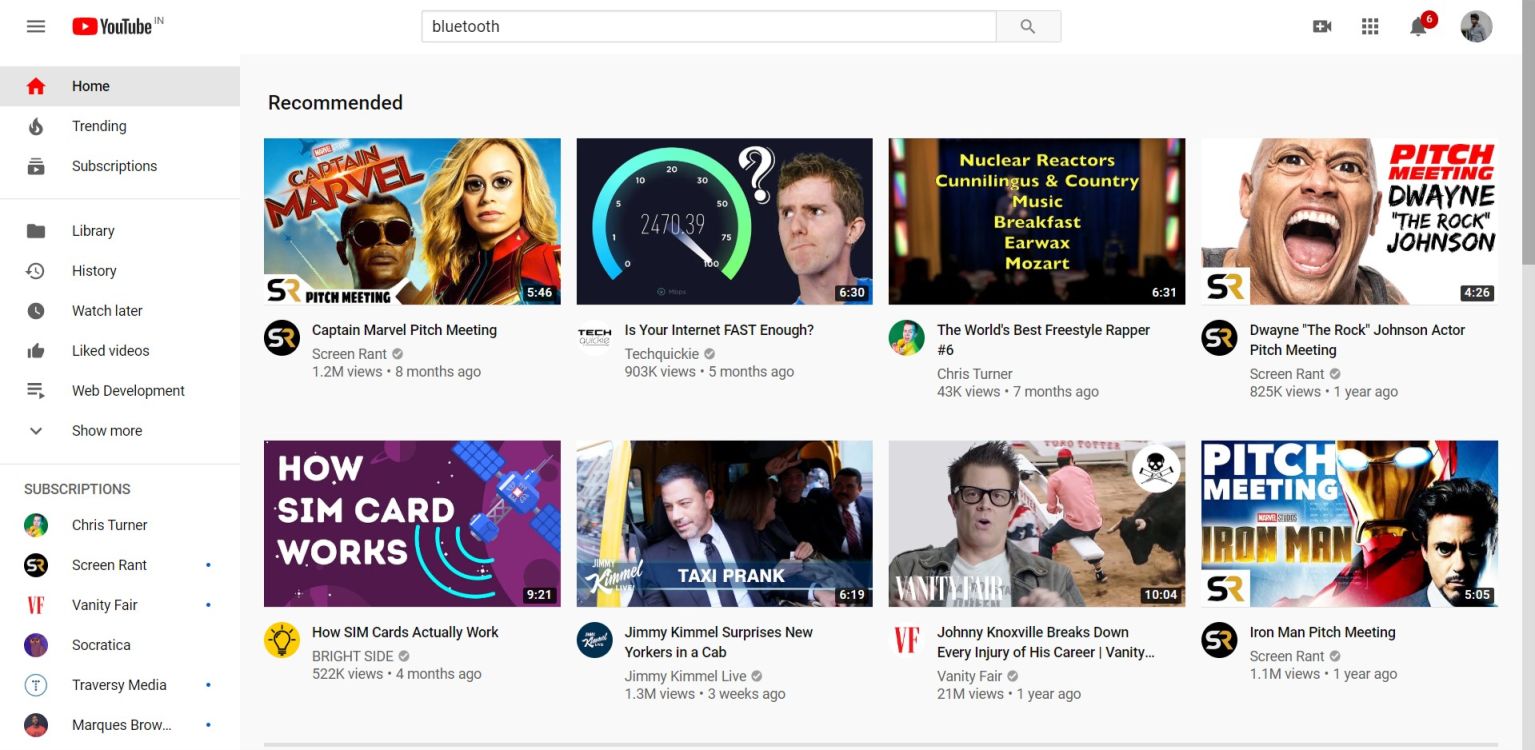Click the search magnifier button
The width and height of the screenshot is (1535, 750).
tap(1028, 26)
